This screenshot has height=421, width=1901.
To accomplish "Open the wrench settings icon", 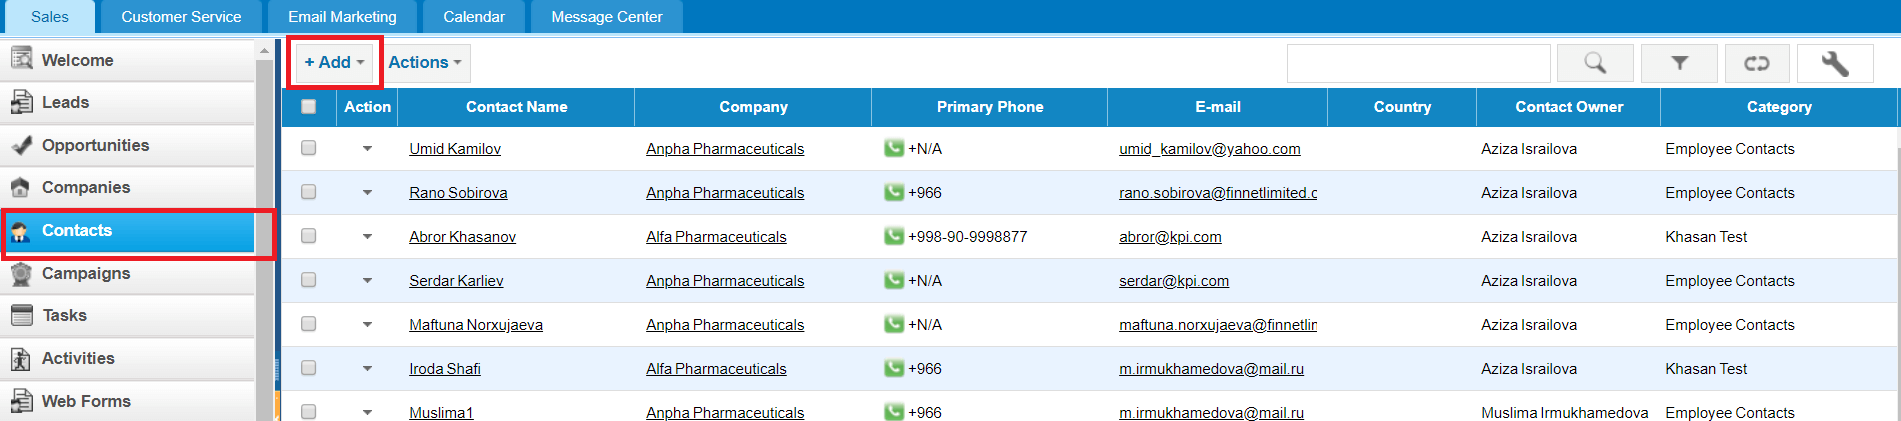I will click(x=1835, y=63).
